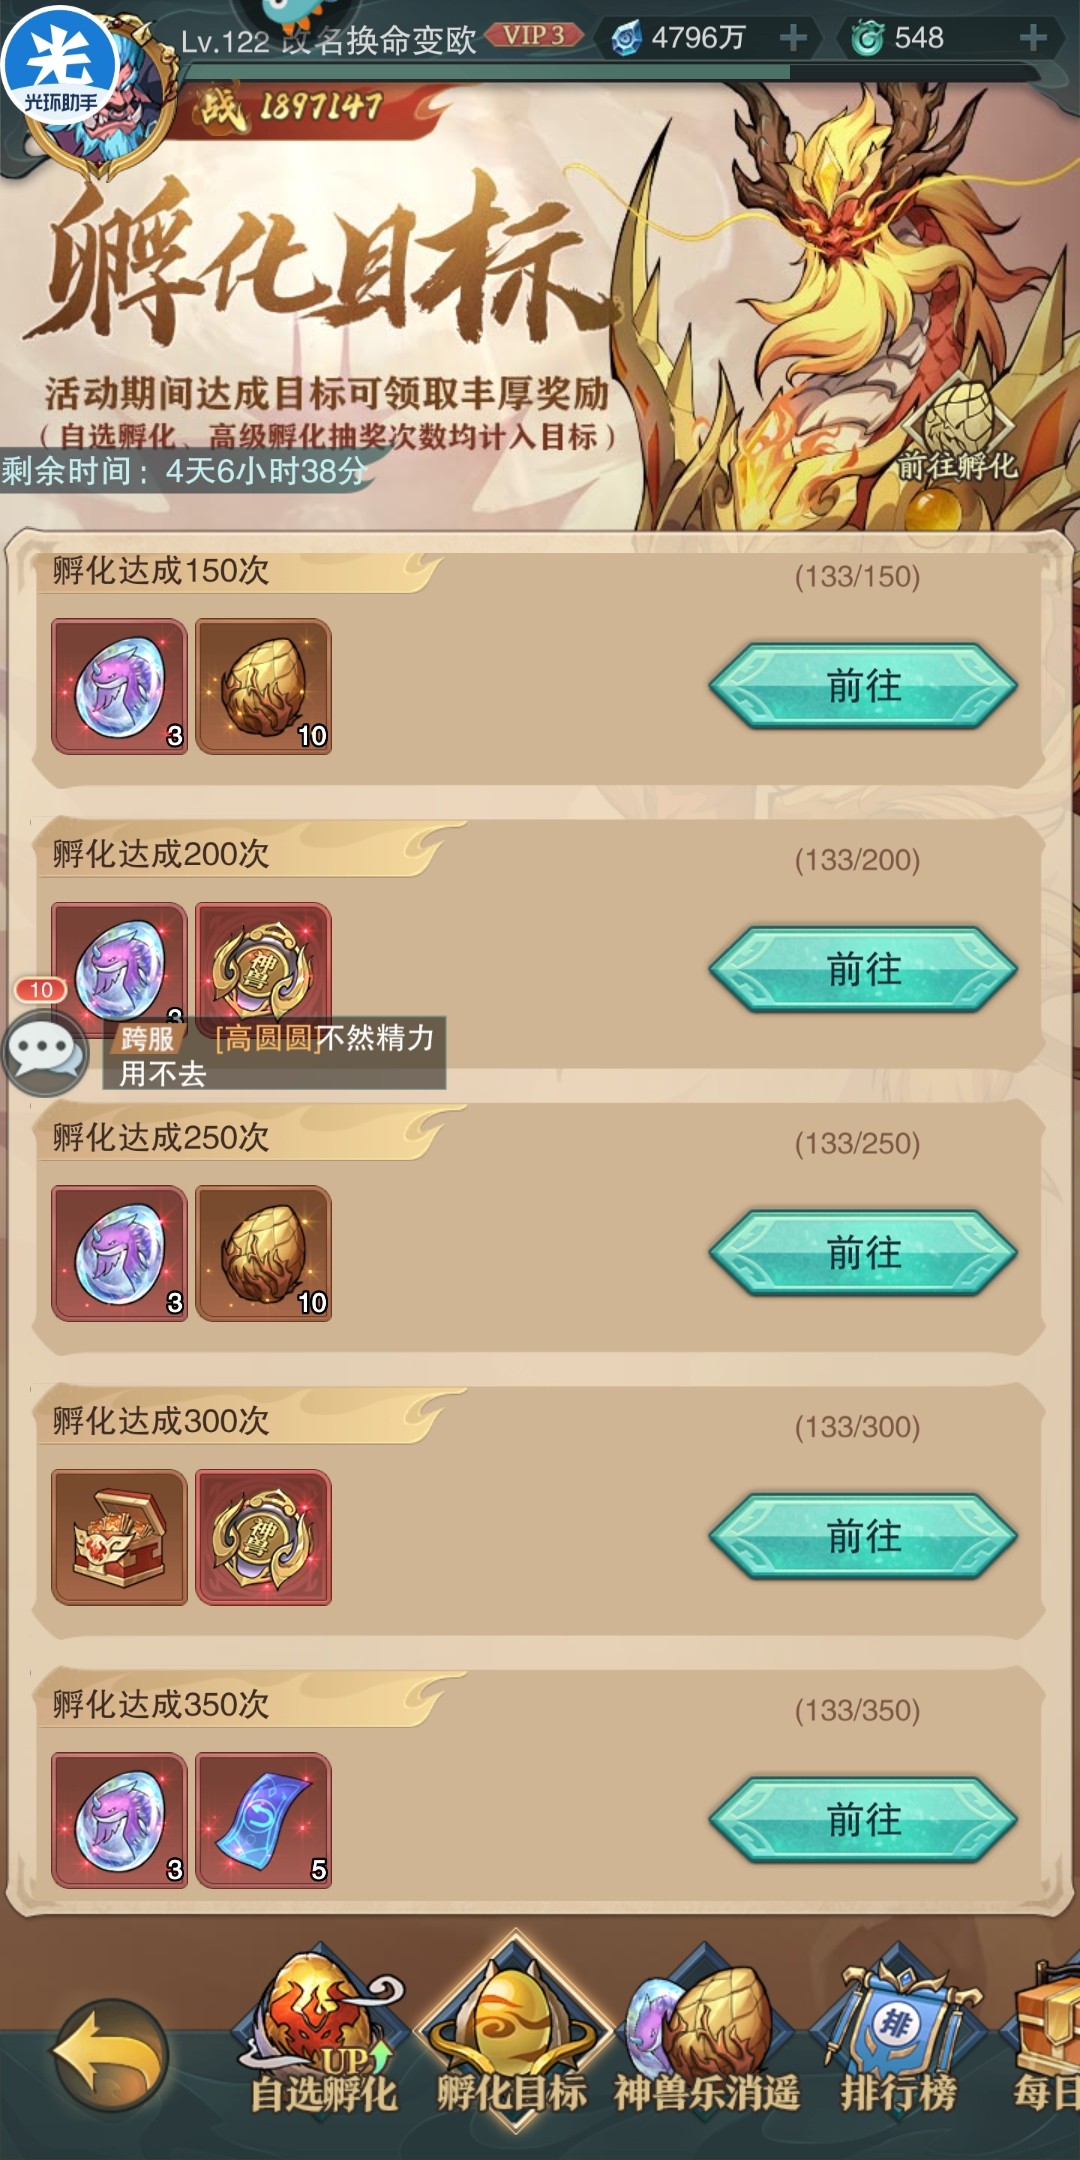Tap the yellow back arrow icon
The image size is (1080, 2160).
click(x=110, y=2055)
